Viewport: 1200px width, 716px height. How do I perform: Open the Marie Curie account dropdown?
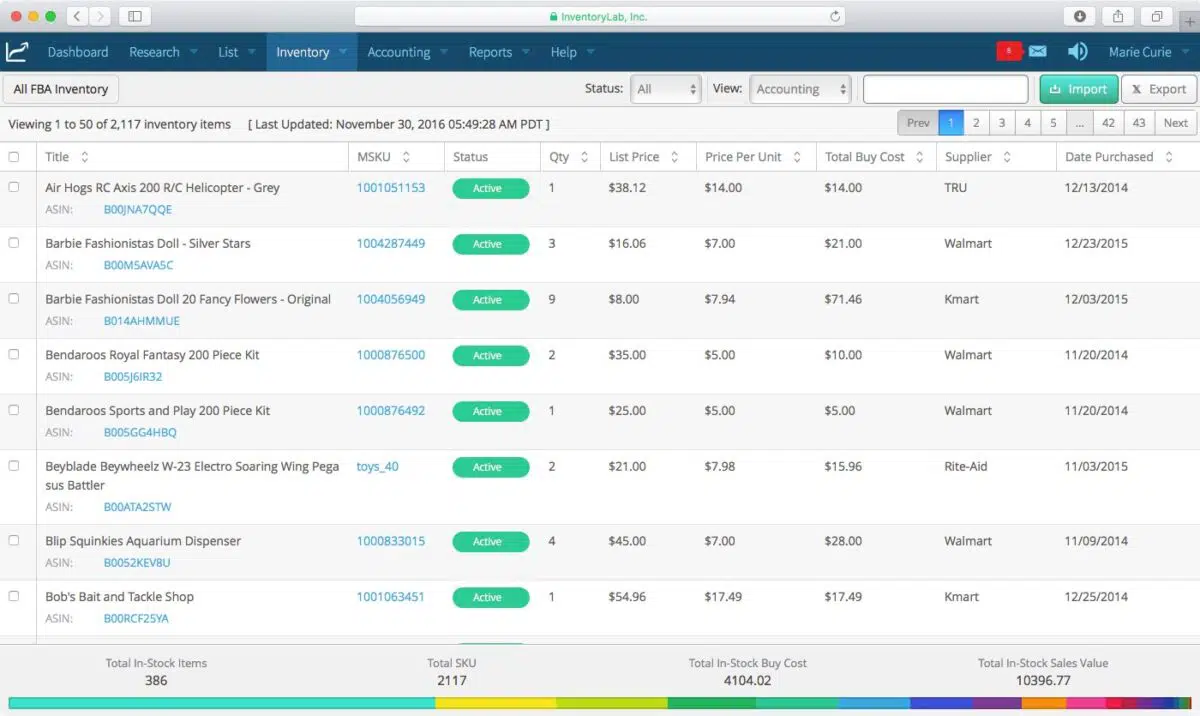click(x=1145, y=51)
